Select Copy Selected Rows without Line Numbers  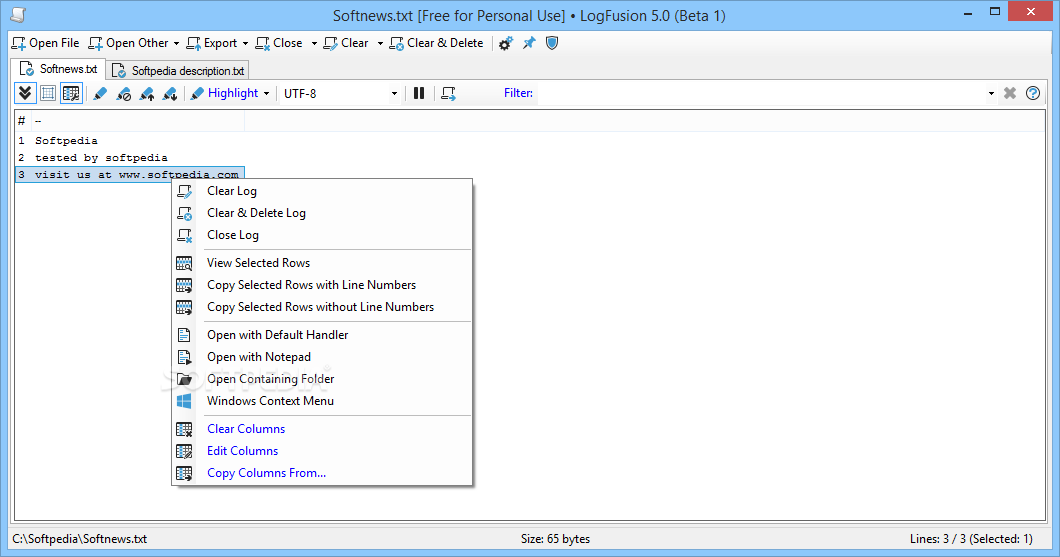(322, 307)
